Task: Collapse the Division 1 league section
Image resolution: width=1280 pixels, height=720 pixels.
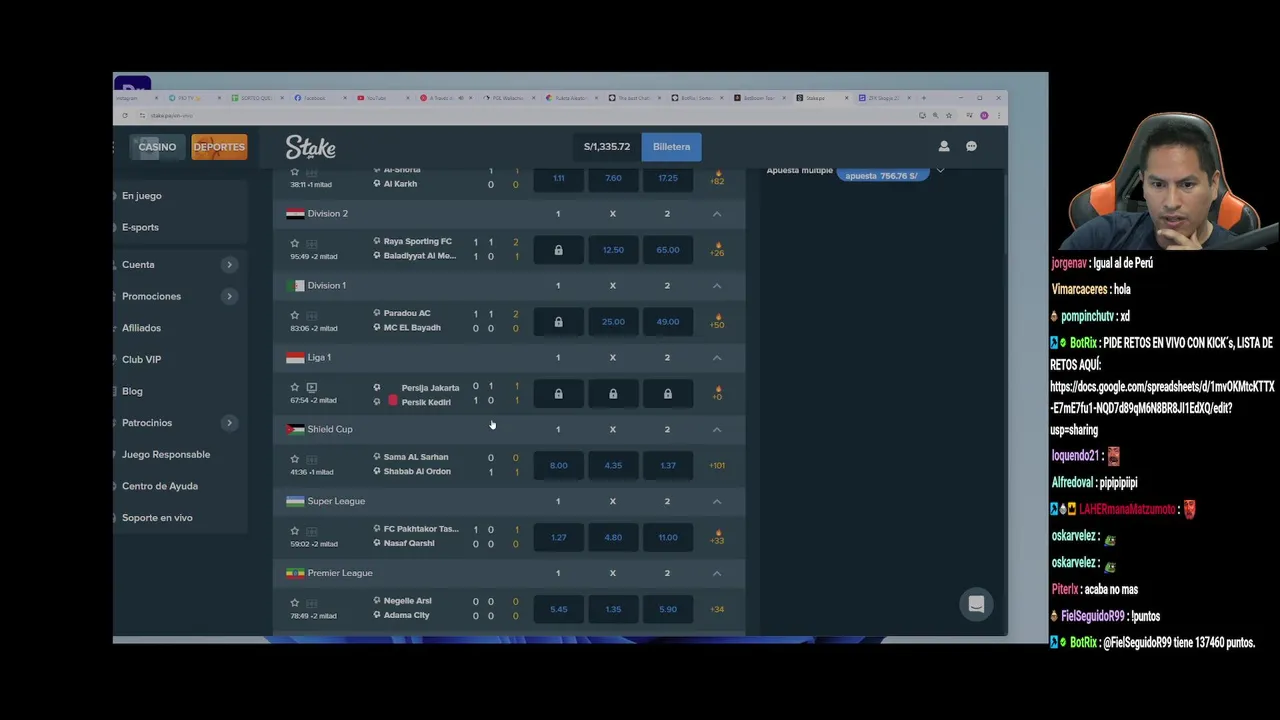Action: coord(717,286)
